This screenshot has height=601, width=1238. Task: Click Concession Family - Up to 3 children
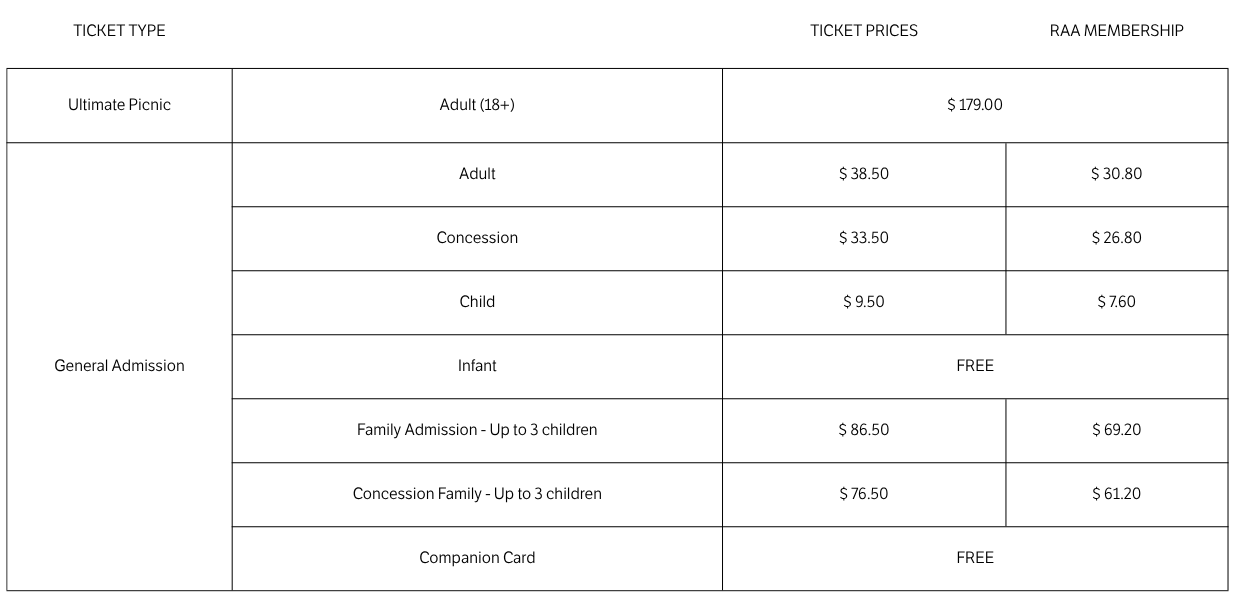pyautogui.click(x=477, y=494)
